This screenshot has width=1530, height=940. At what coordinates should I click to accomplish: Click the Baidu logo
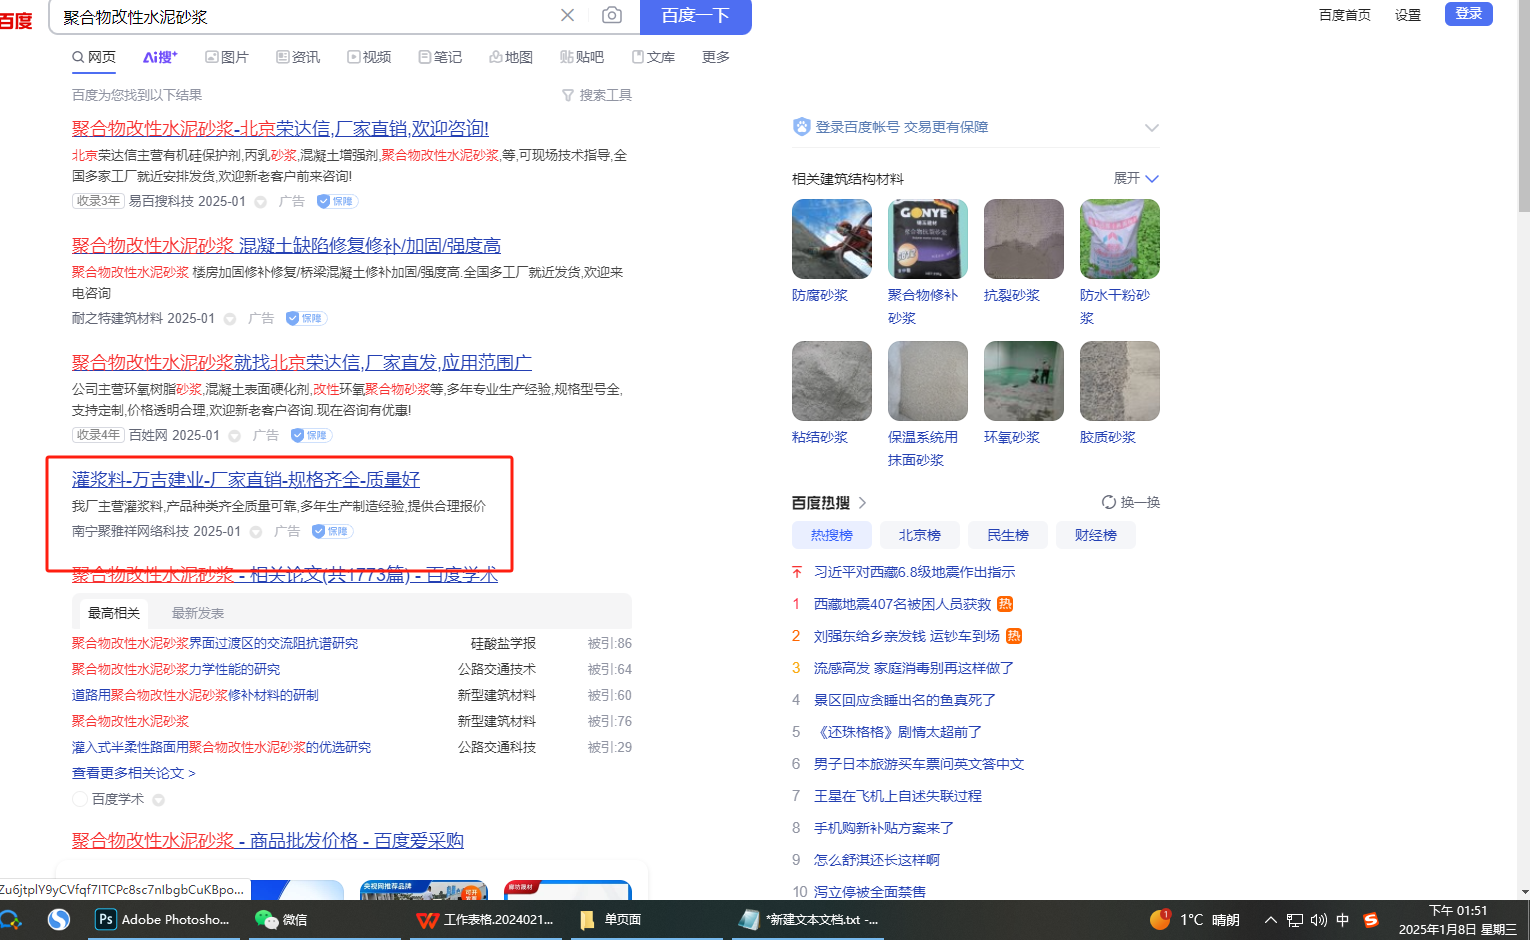click(16, 20)
